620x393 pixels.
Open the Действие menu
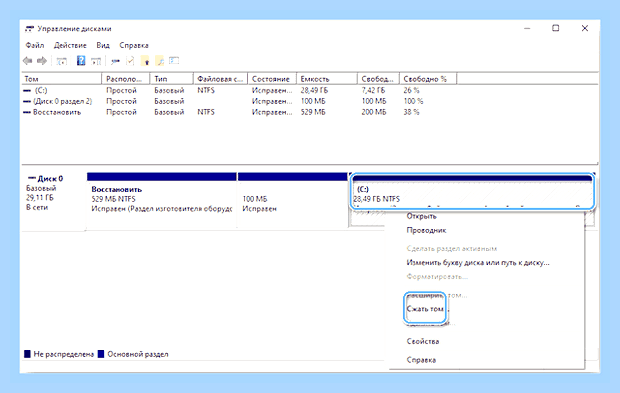pos(70,45)
